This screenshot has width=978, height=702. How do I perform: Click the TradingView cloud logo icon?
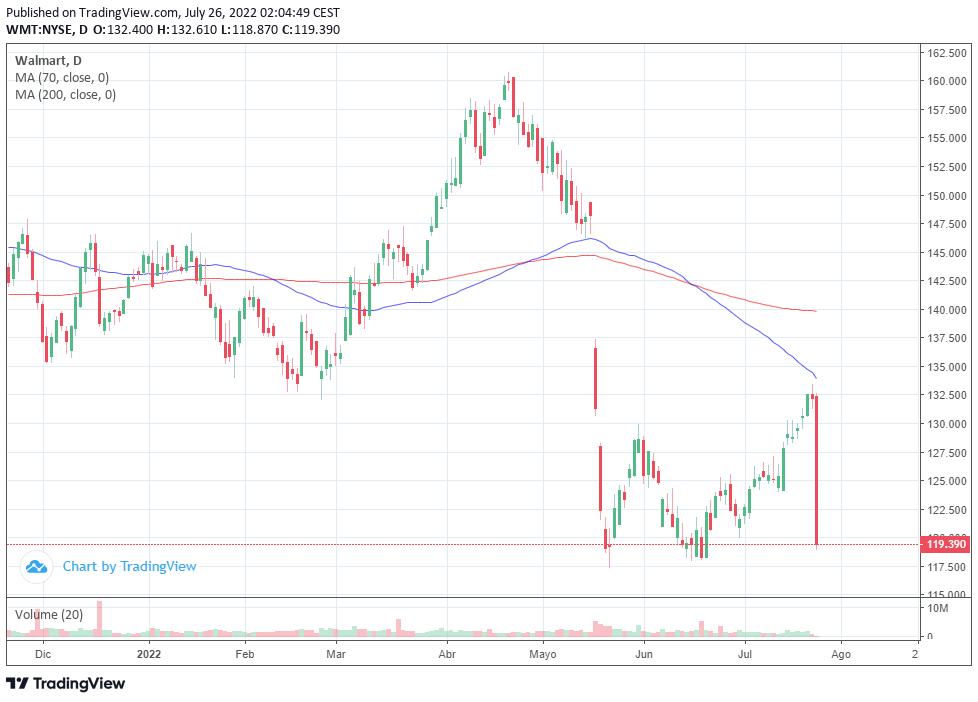pos(36,567)
